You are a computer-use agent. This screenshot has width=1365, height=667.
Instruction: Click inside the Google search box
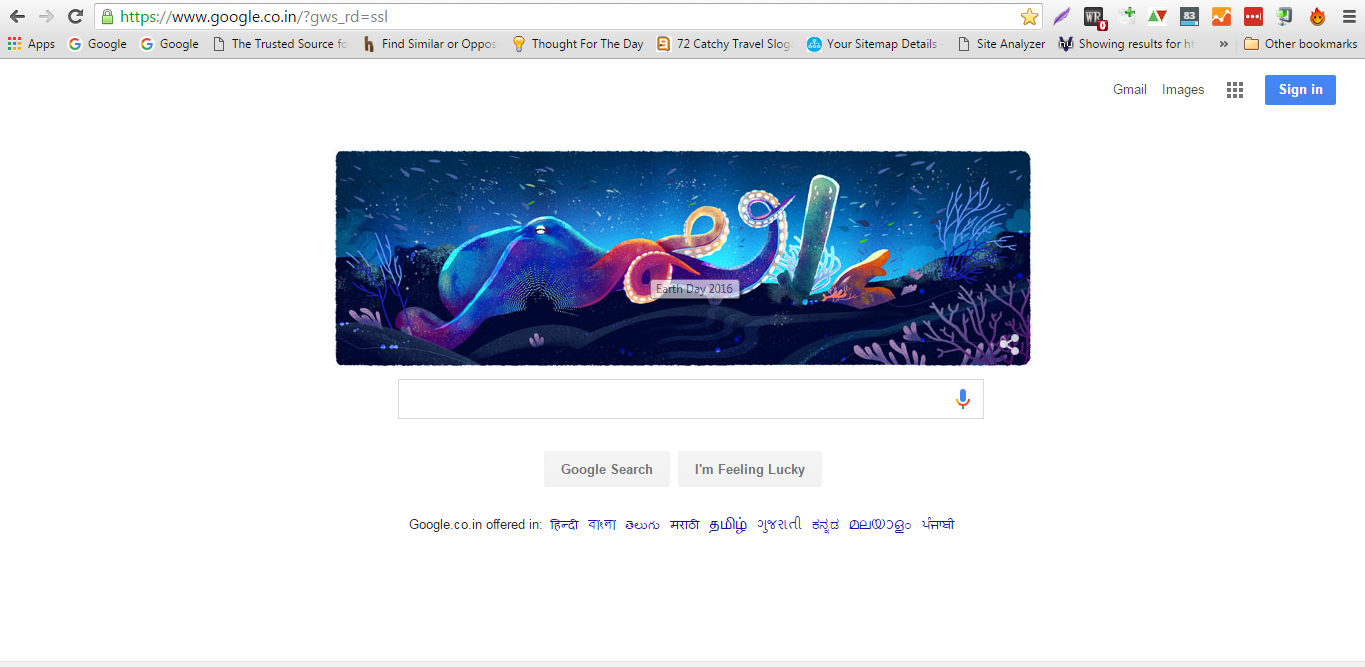(675, 399)
